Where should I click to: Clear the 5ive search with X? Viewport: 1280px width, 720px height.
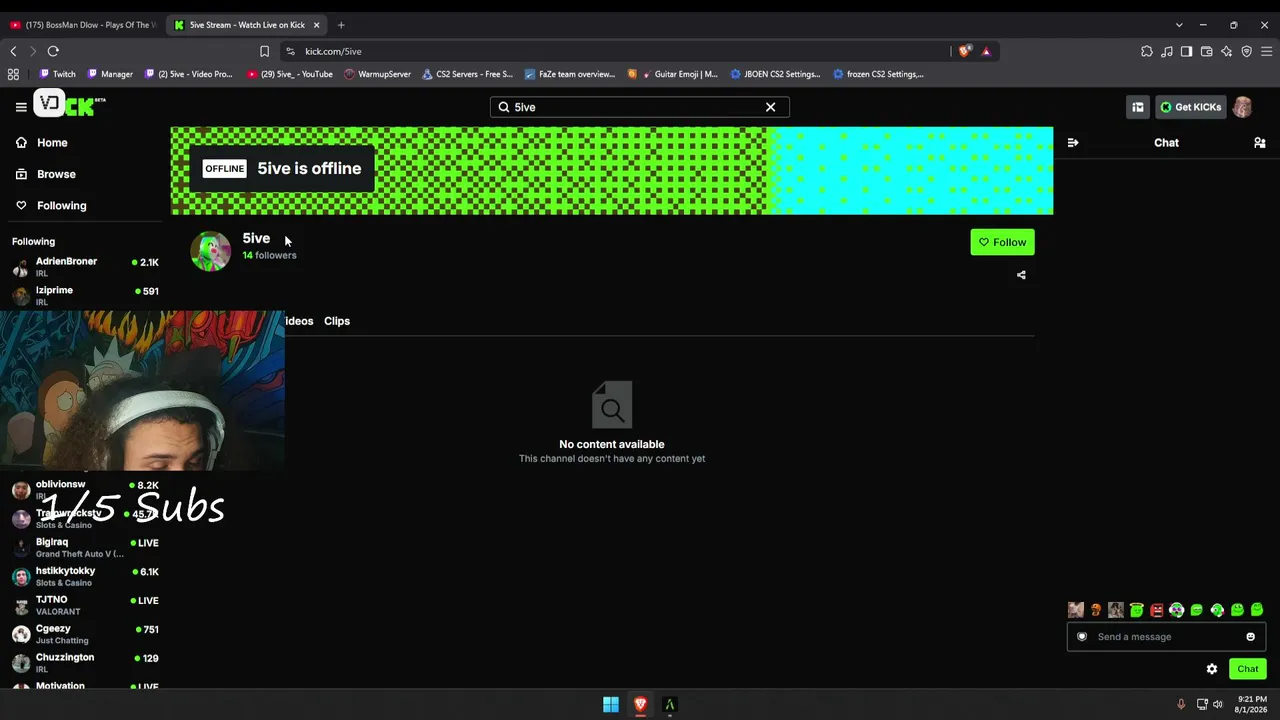770,107
